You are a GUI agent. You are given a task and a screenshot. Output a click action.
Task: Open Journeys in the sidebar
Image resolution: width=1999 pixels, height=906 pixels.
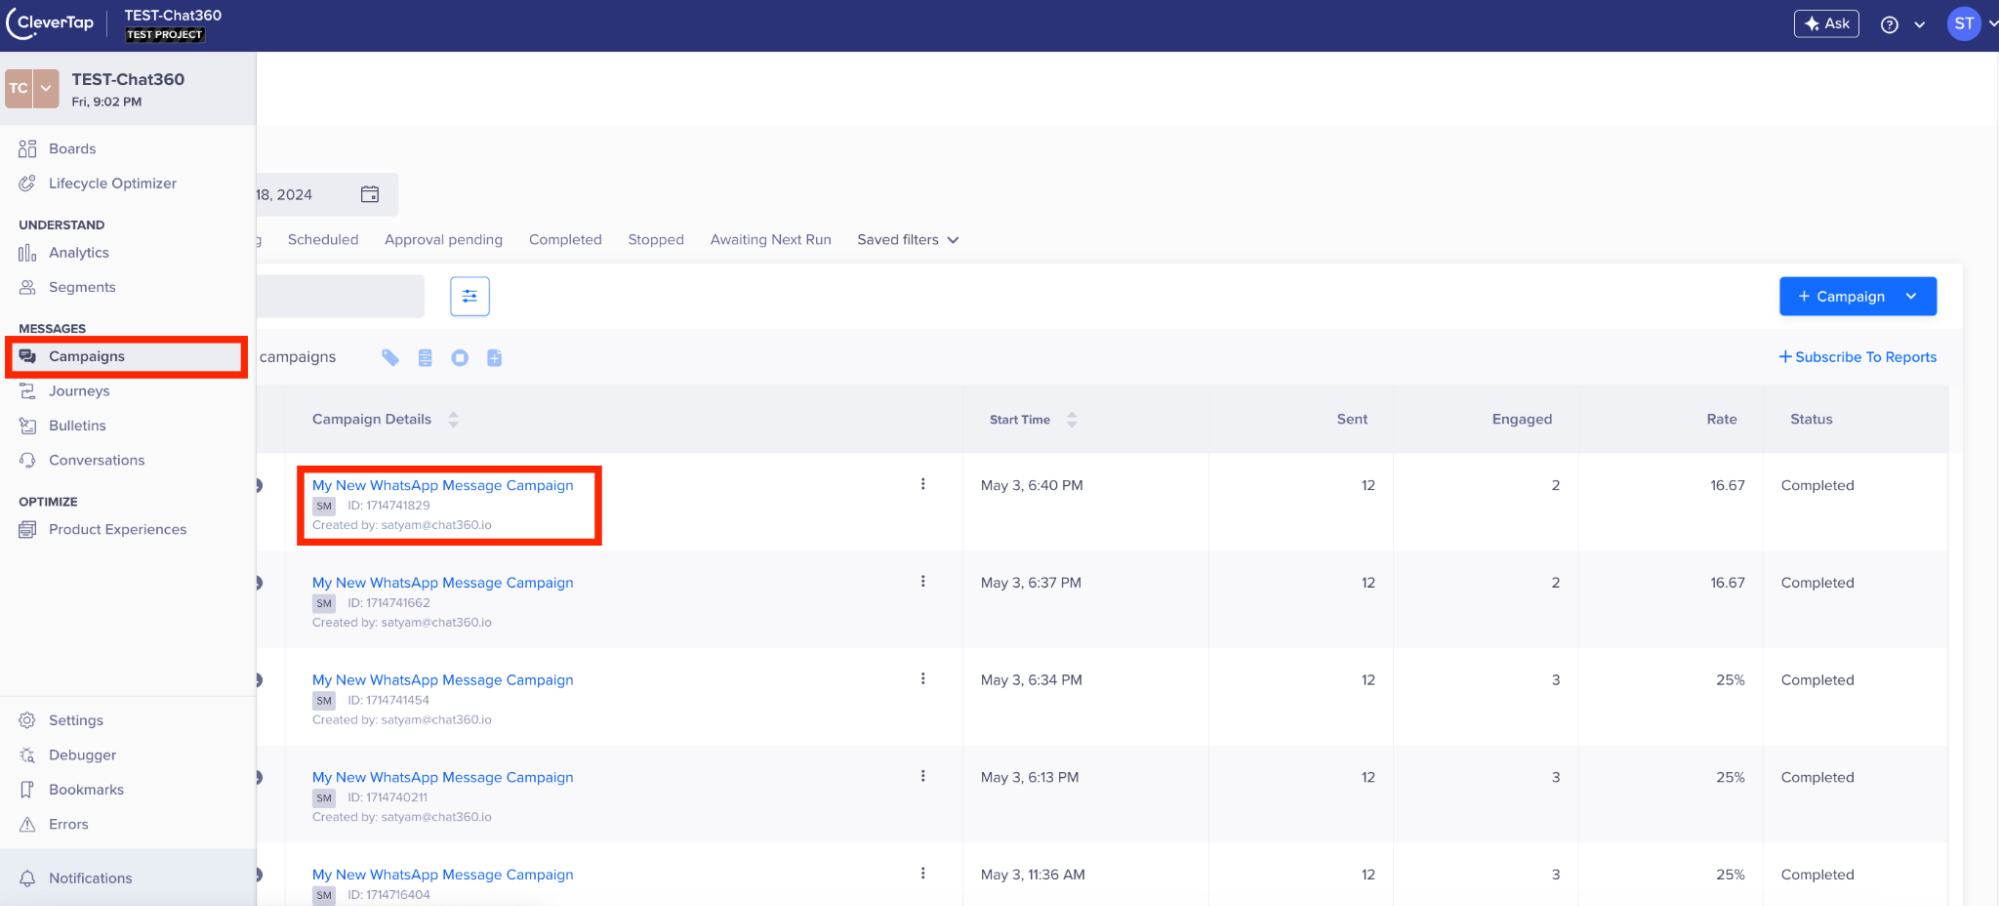[x=79, y=391]
